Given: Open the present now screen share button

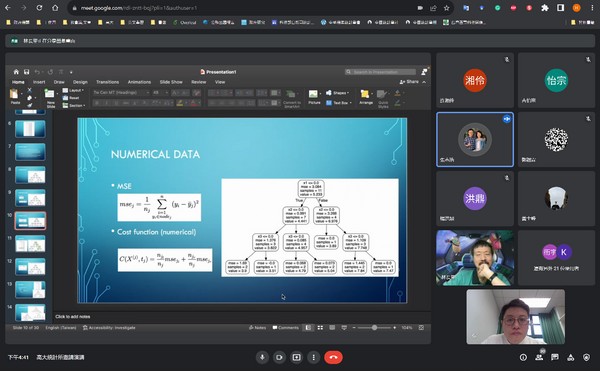Looking at the screenshot, I should point(297,357).
